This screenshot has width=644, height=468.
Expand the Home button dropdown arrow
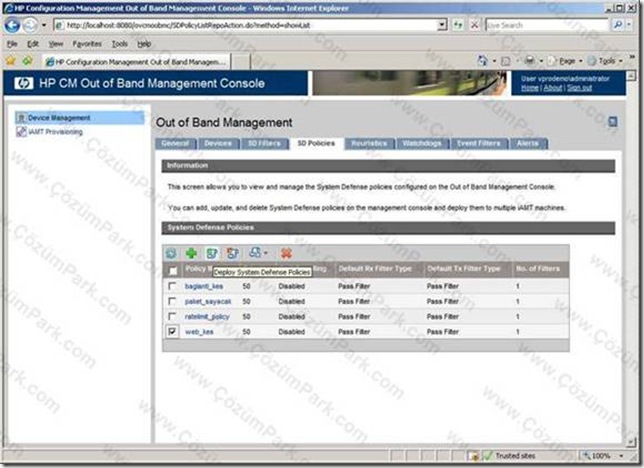(494, 61)
